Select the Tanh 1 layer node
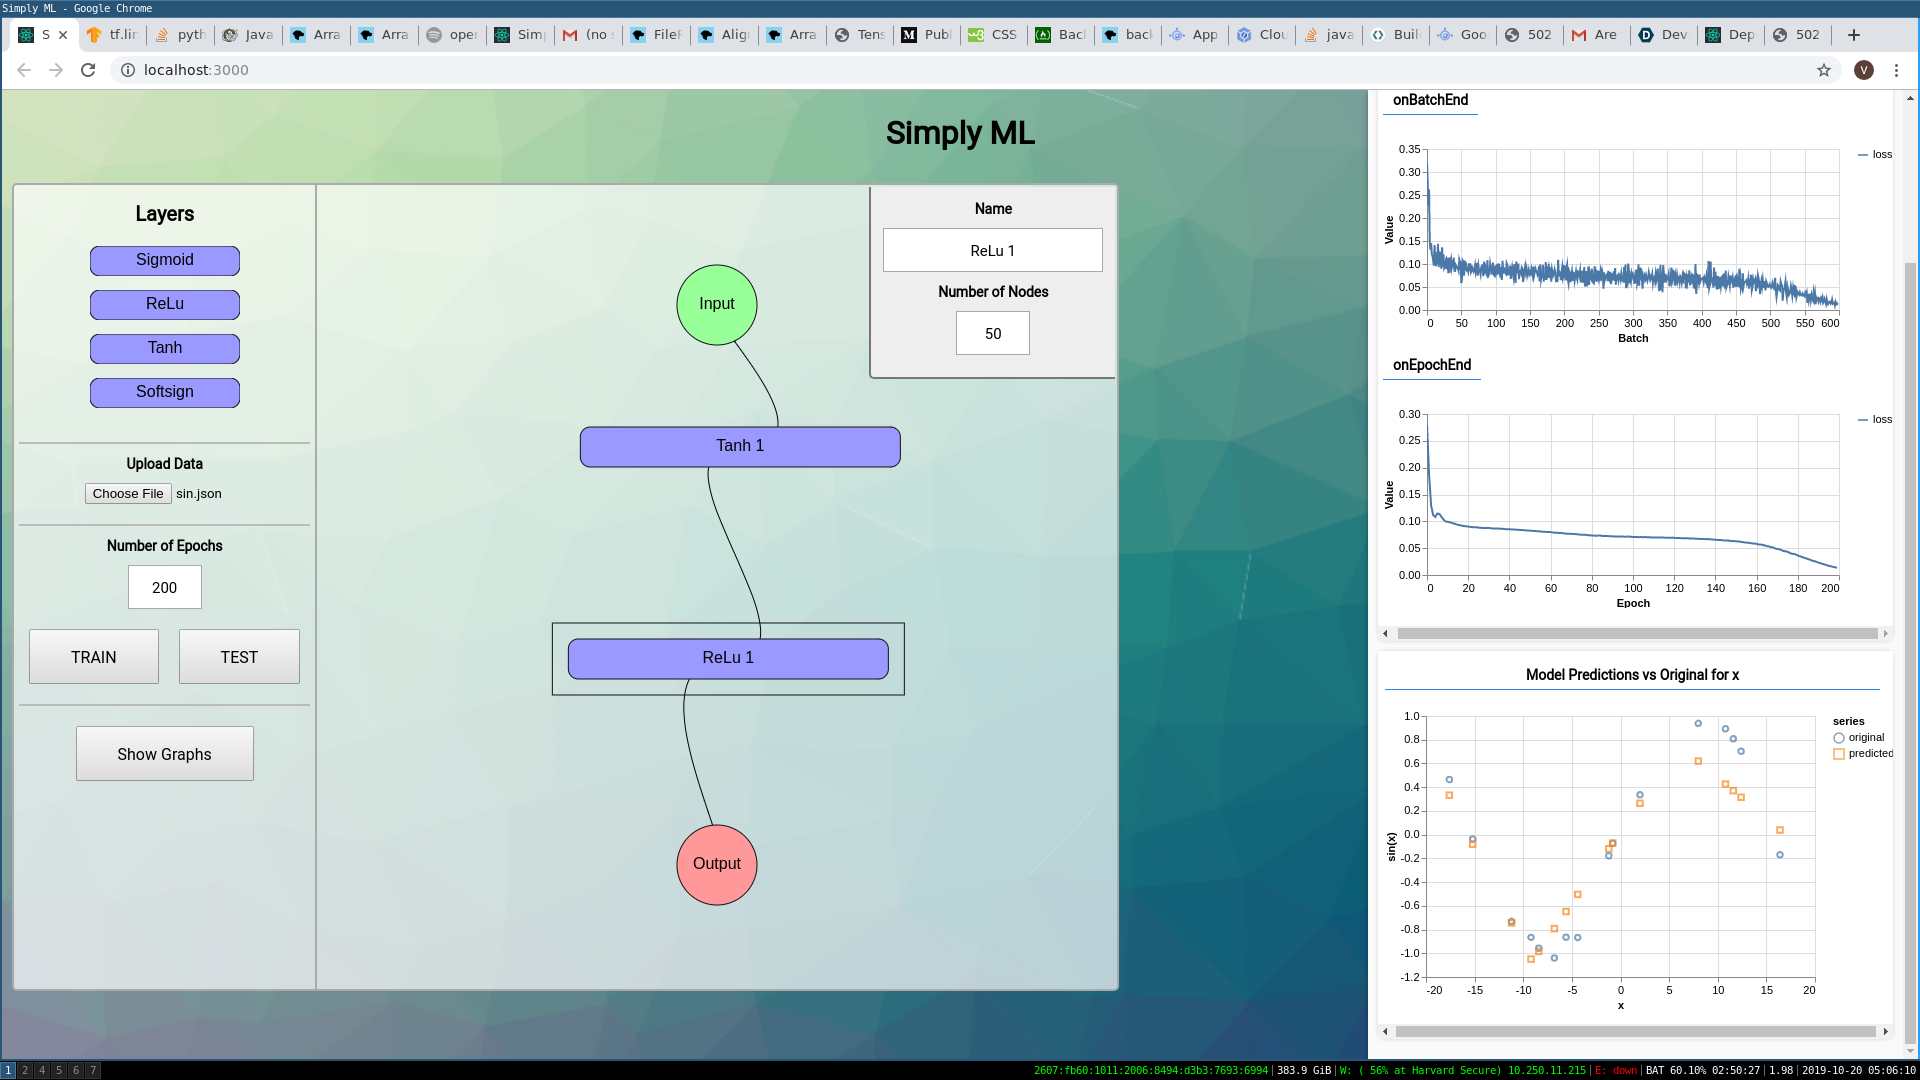The height and width of the screenshot is (1080, 1920). pos(740,446)
